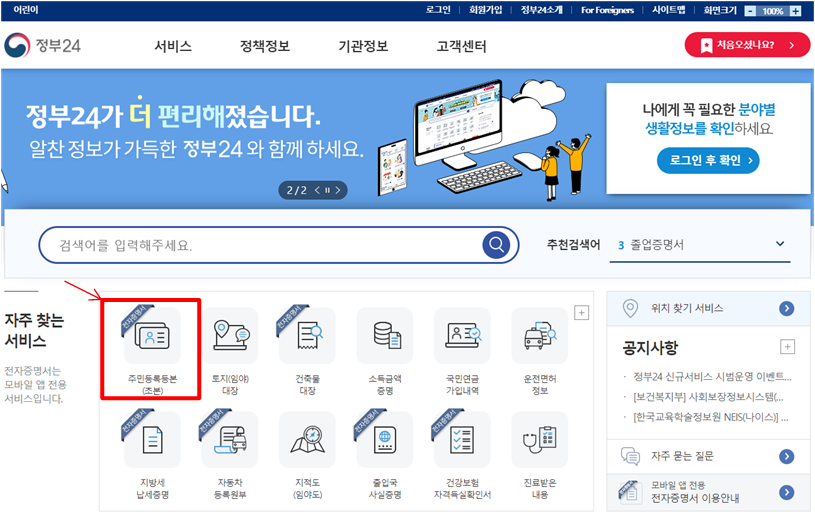Open the 국민연금 가입내역 service icon

tap(462, 336)
